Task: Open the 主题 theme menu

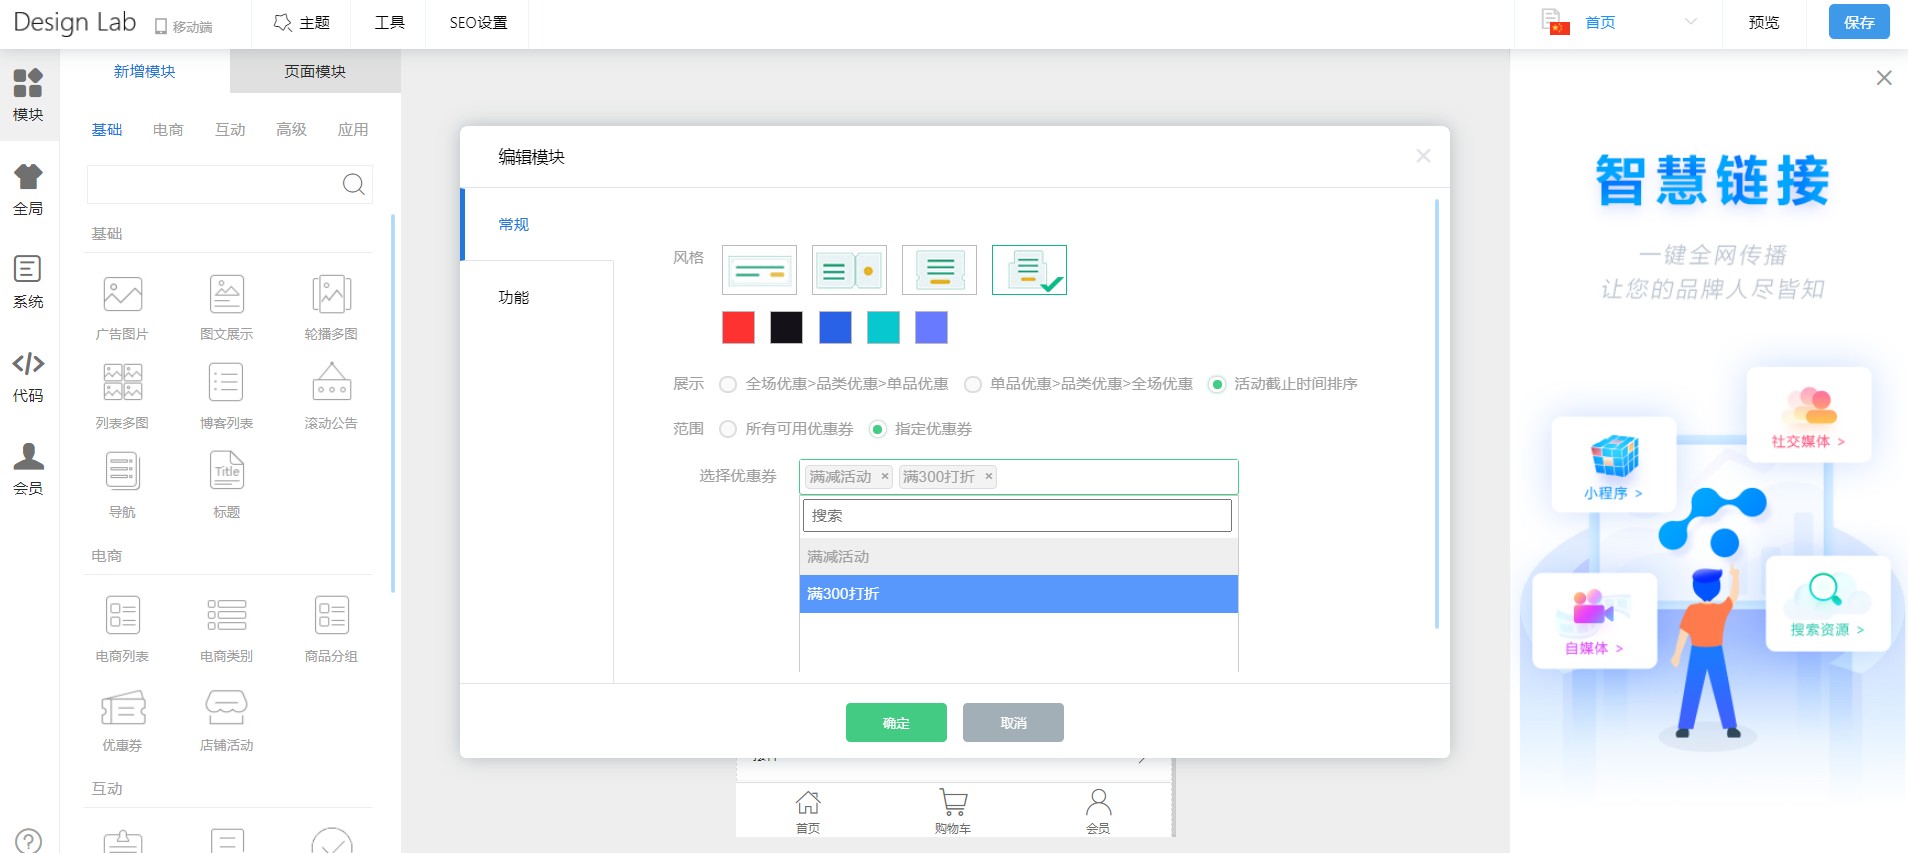Action: point(301,22)
